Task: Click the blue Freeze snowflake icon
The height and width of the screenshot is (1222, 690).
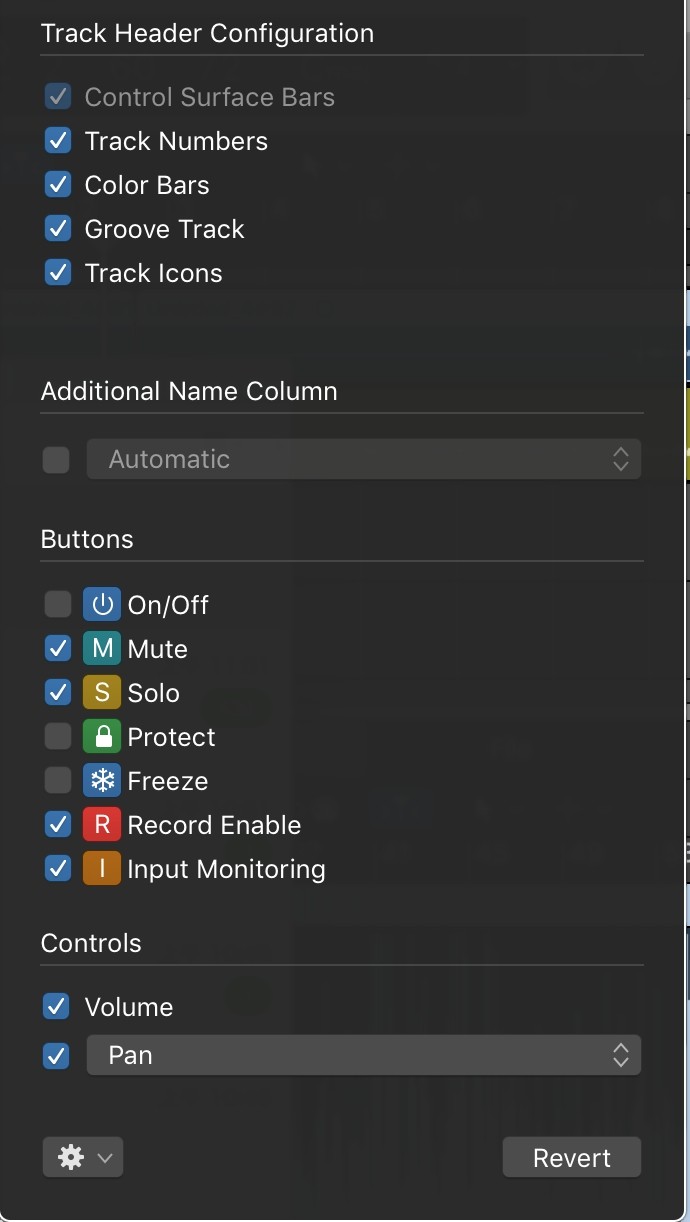Action: (x=102, y=781)
